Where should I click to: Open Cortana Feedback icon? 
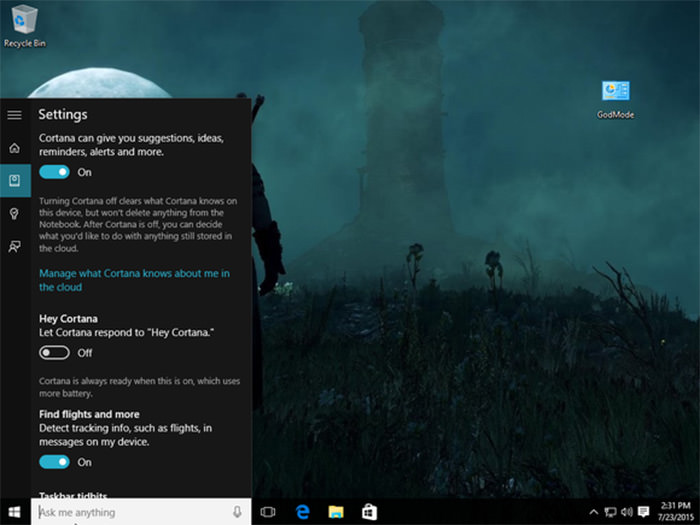click(x=14, y=246)
